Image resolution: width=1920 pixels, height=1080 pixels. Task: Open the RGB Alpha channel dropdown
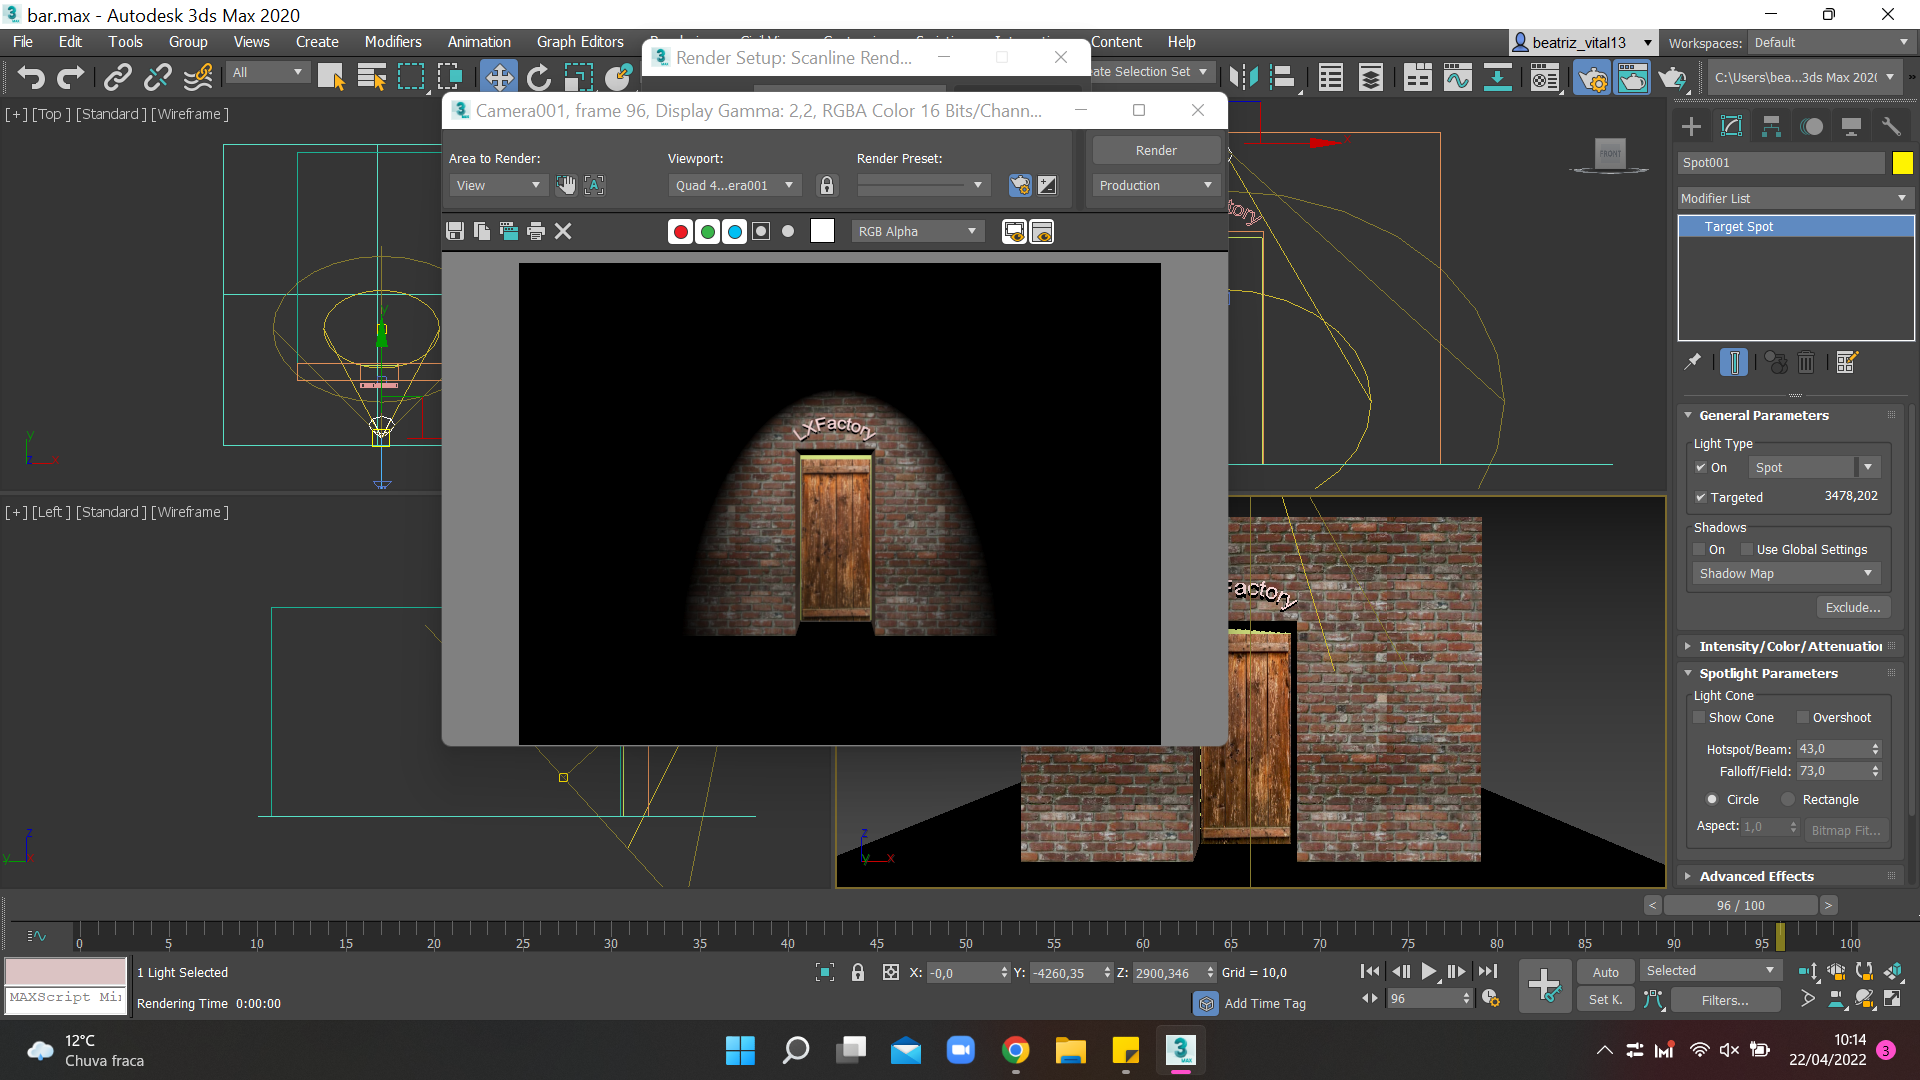918,231
